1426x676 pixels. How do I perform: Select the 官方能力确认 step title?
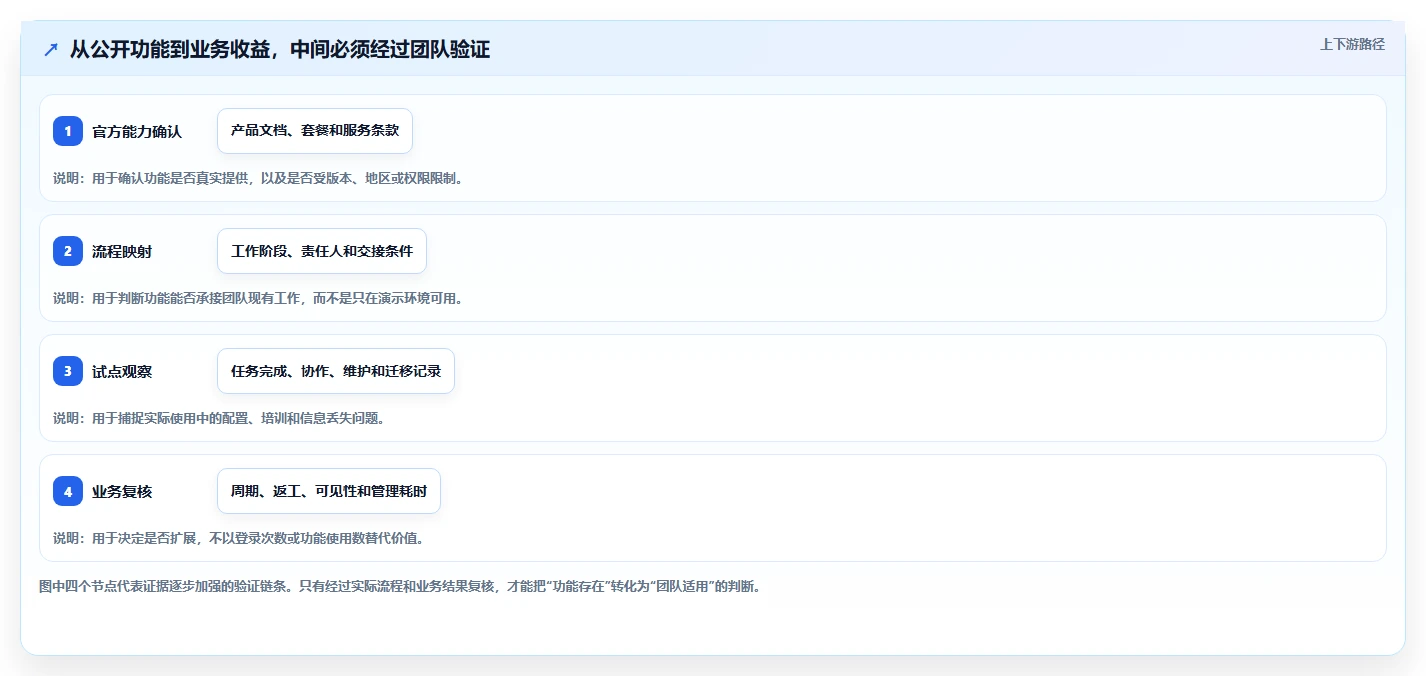pos(137,131)
